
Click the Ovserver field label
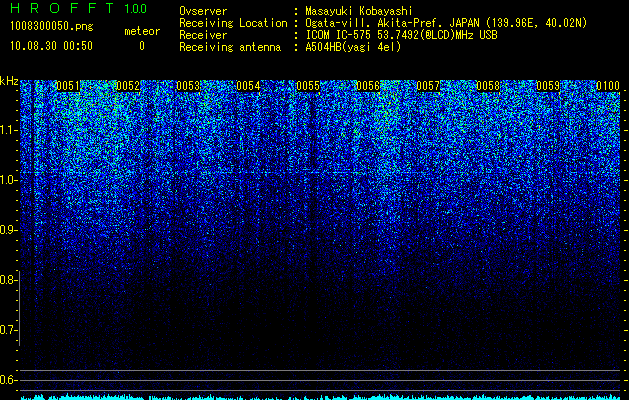(x=203, y=11)
